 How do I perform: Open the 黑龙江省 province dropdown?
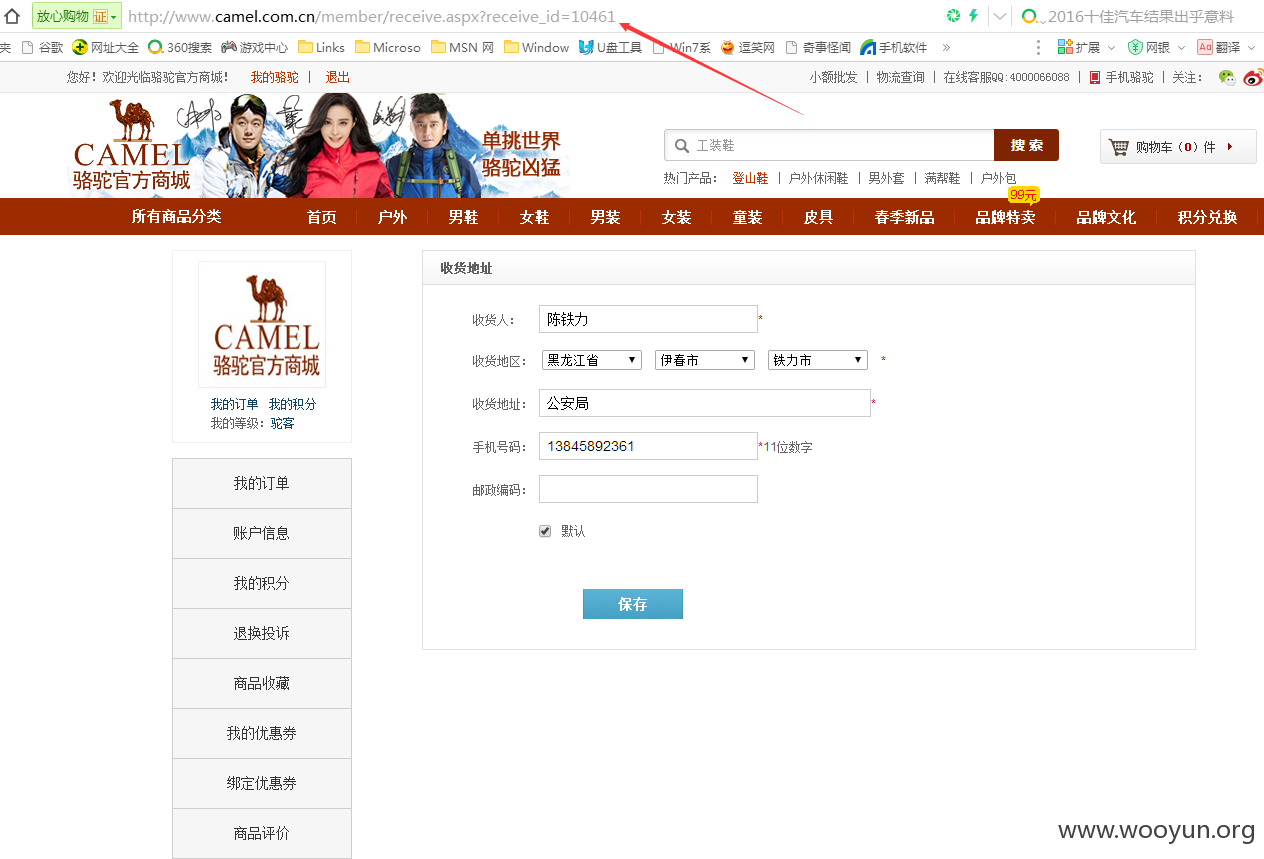click(591, 360)
